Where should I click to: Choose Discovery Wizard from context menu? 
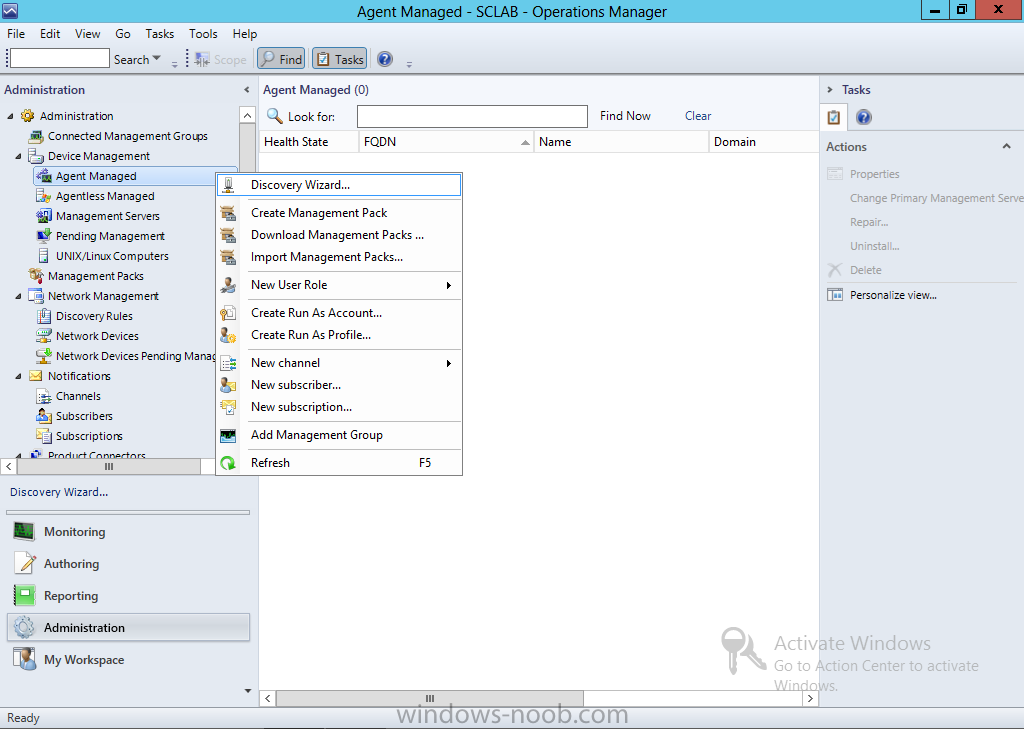tap(338, 185)
